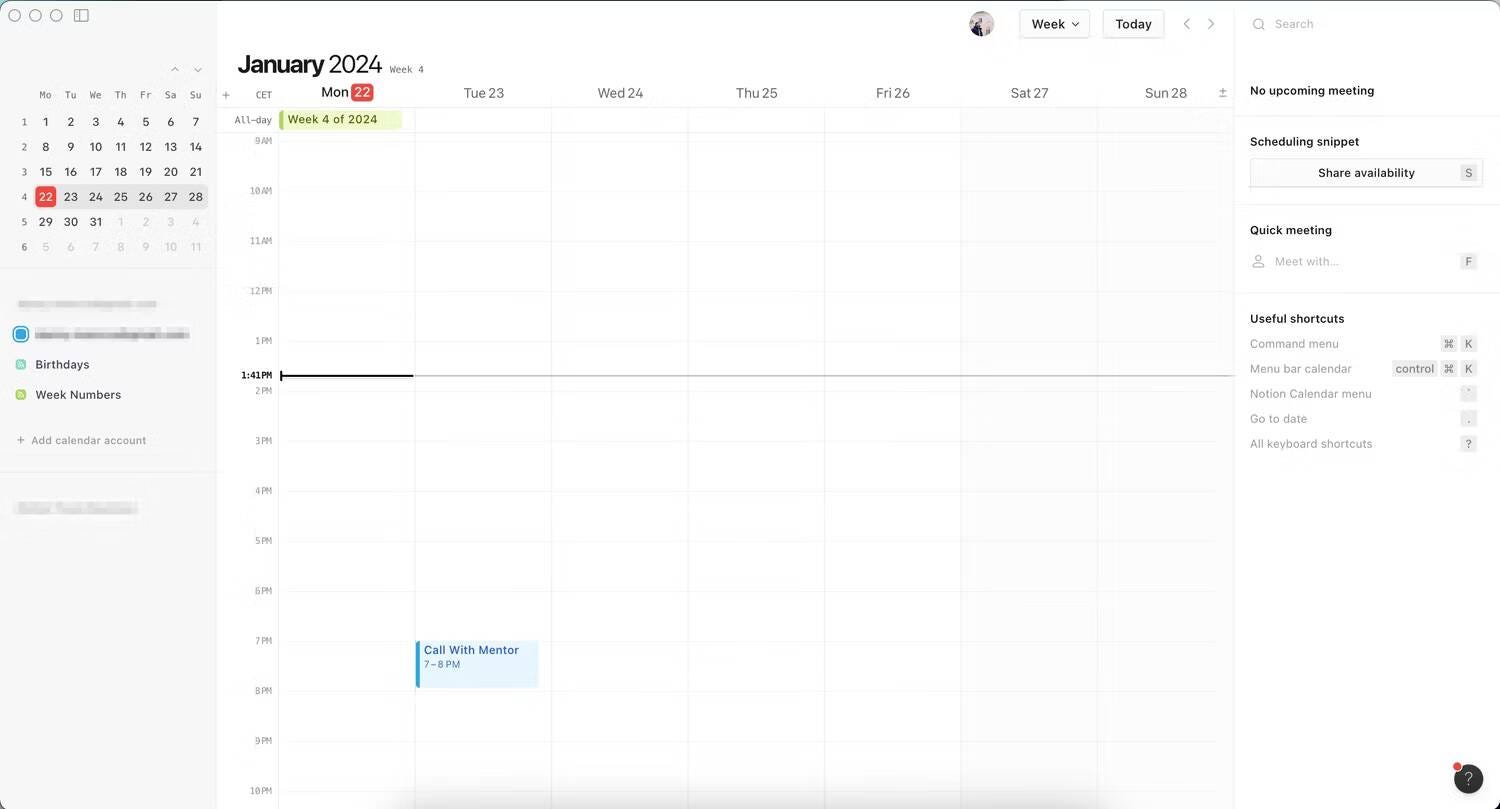
Task: Toggle the sidebar panel icon
Action: coord(82,16)
